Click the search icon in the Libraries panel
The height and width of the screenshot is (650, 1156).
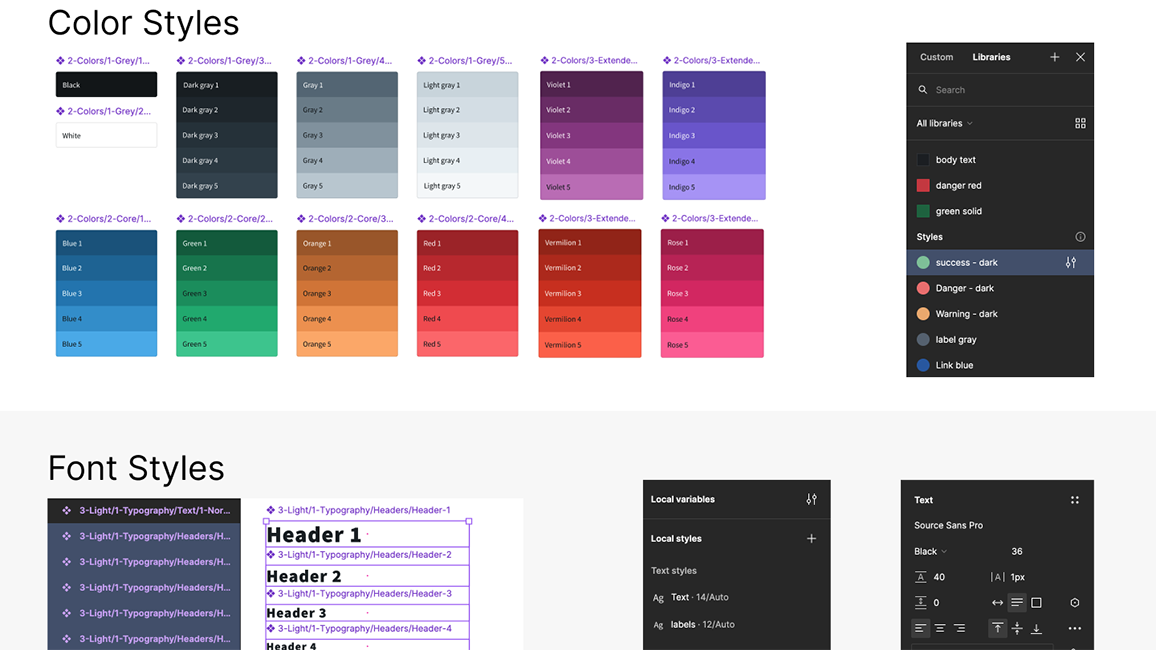coord(923,90)
